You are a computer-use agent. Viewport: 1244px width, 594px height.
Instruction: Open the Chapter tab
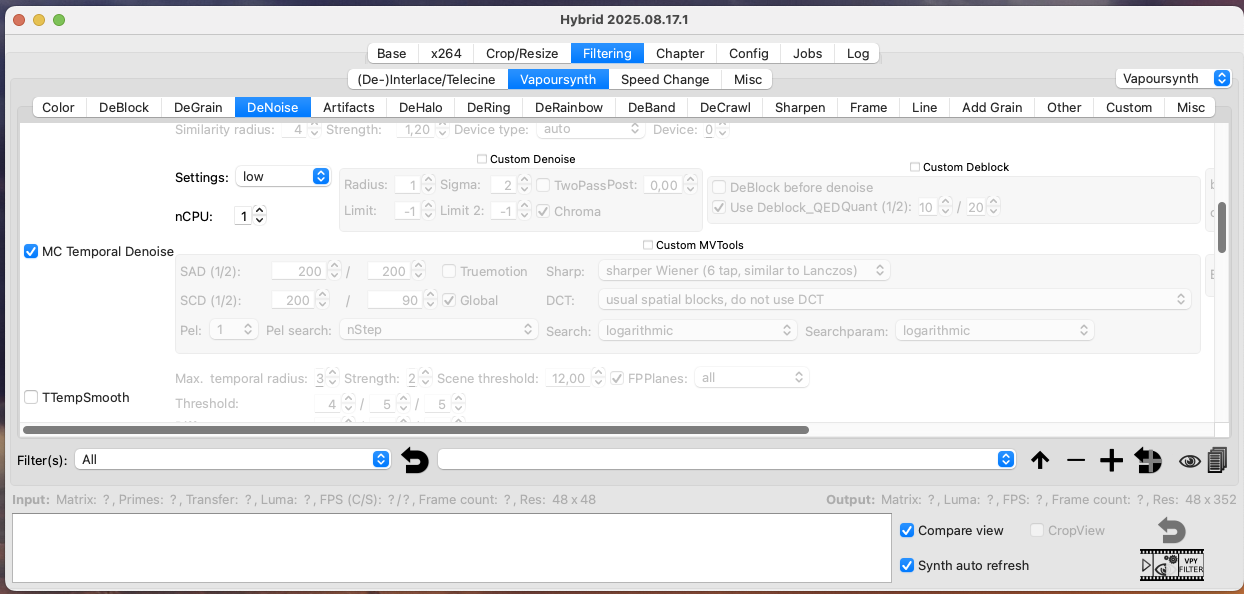(680, 53)
